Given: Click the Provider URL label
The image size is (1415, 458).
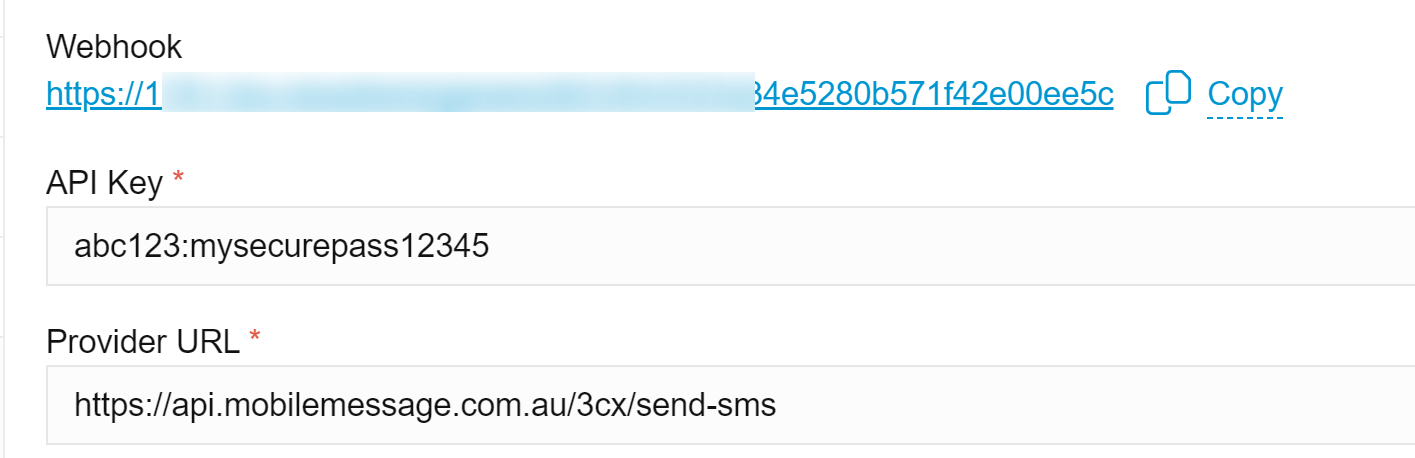Looking at the screenshot, I should point(142,342).
